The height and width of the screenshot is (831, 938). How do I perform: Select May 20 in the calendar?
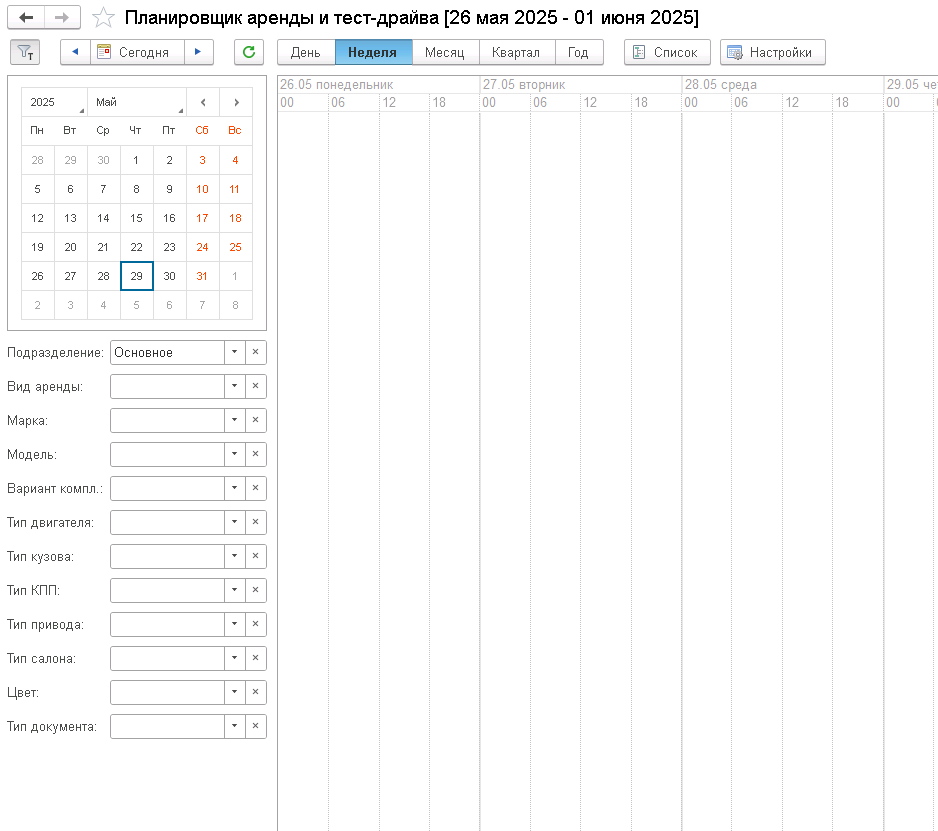pyautogui.click(x=71, y=247)
